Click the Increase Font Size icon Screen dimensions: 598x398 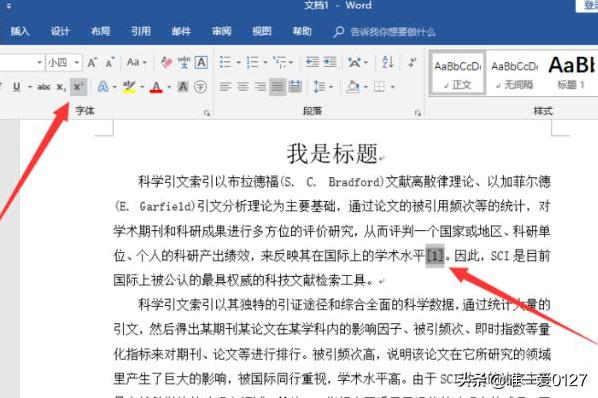tap(92, 62)
